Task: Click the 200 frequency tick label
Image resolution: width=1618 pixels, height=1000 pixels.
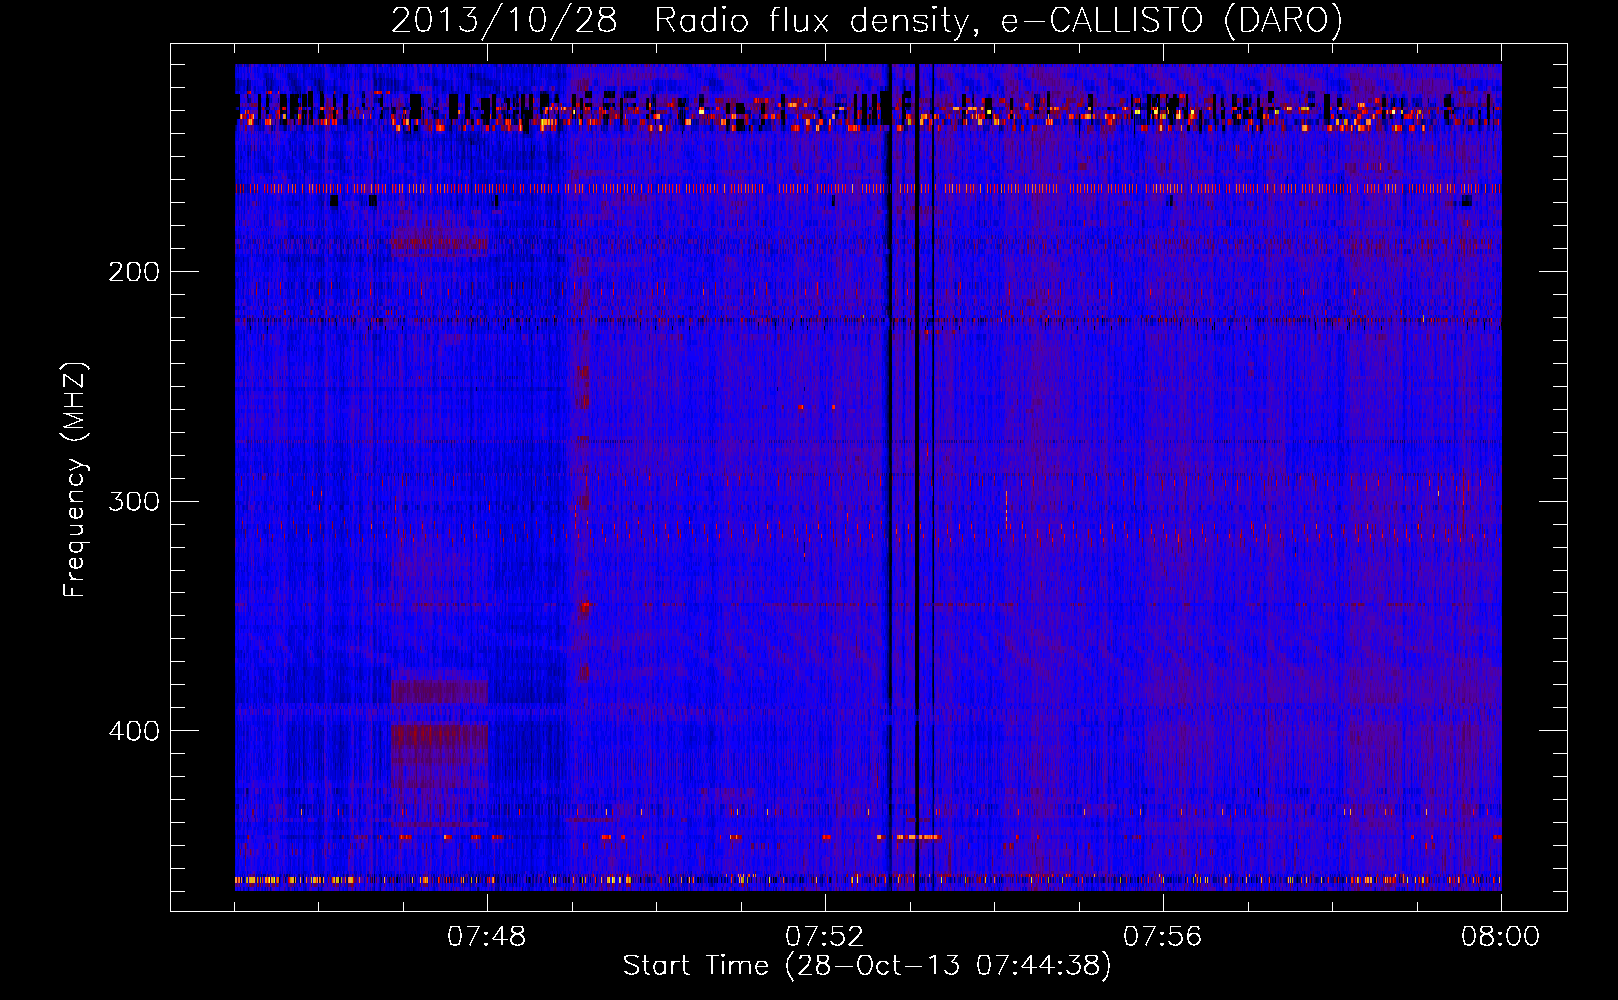Action: click(134, 271)
